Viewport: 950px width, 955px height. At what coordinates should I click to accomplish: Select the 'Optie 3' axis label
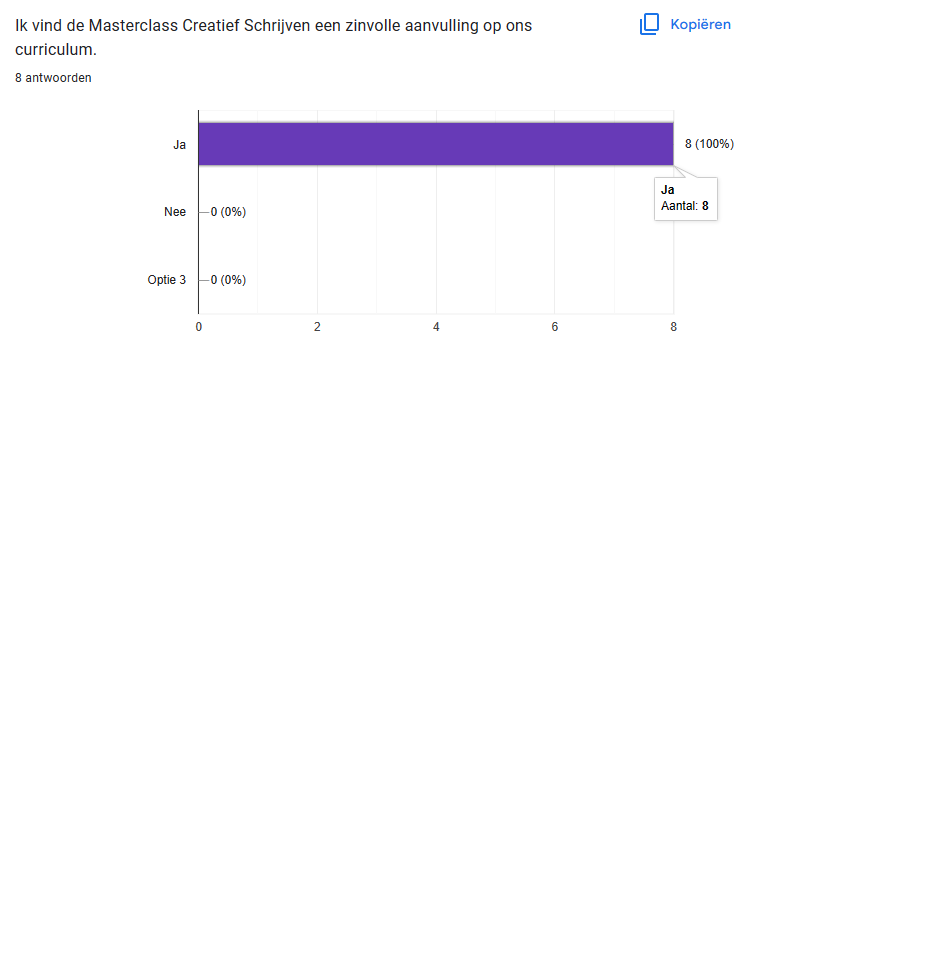pos(167,280)
